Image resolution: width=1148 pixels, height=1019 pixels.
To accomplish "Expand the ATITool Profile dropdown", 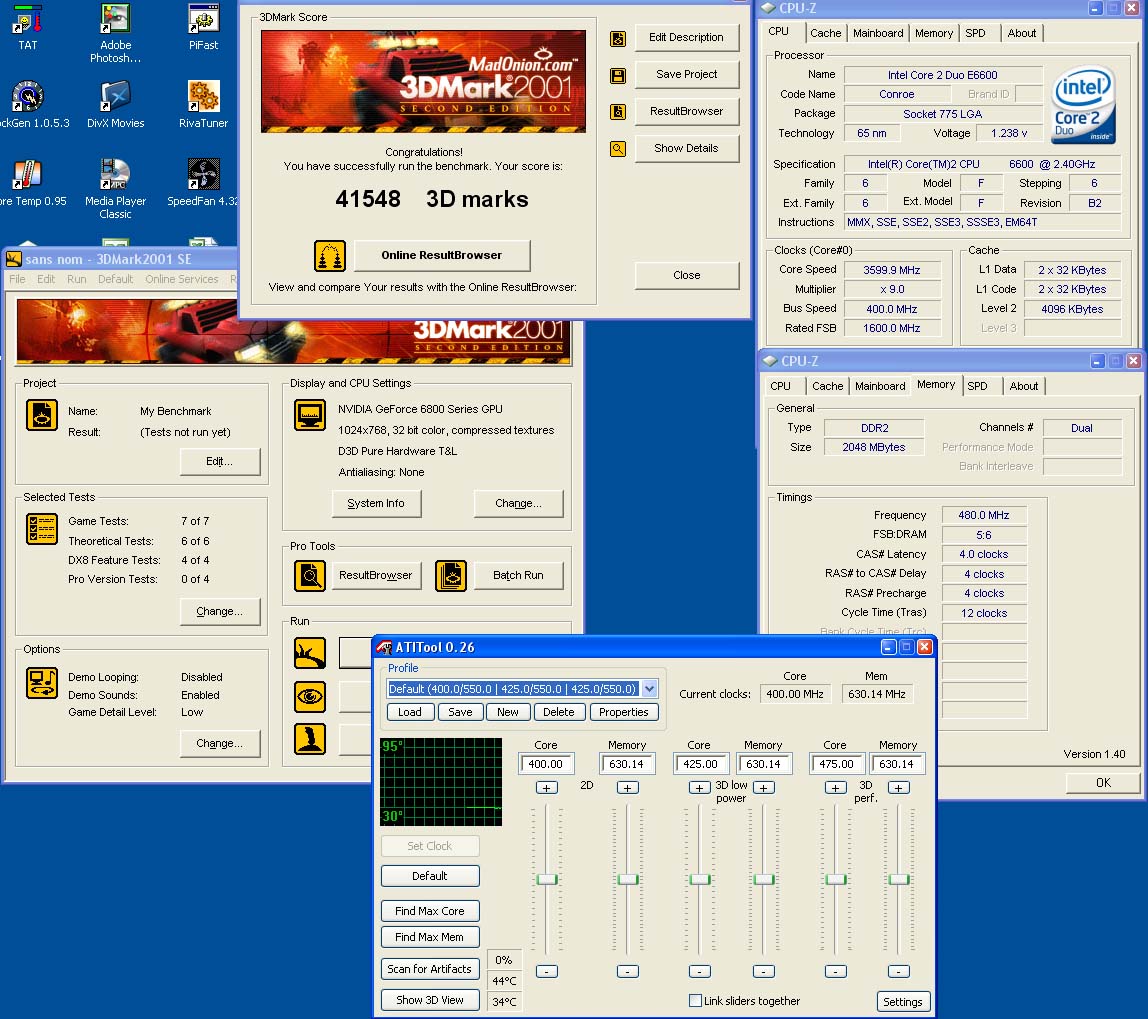I will 649,689.
